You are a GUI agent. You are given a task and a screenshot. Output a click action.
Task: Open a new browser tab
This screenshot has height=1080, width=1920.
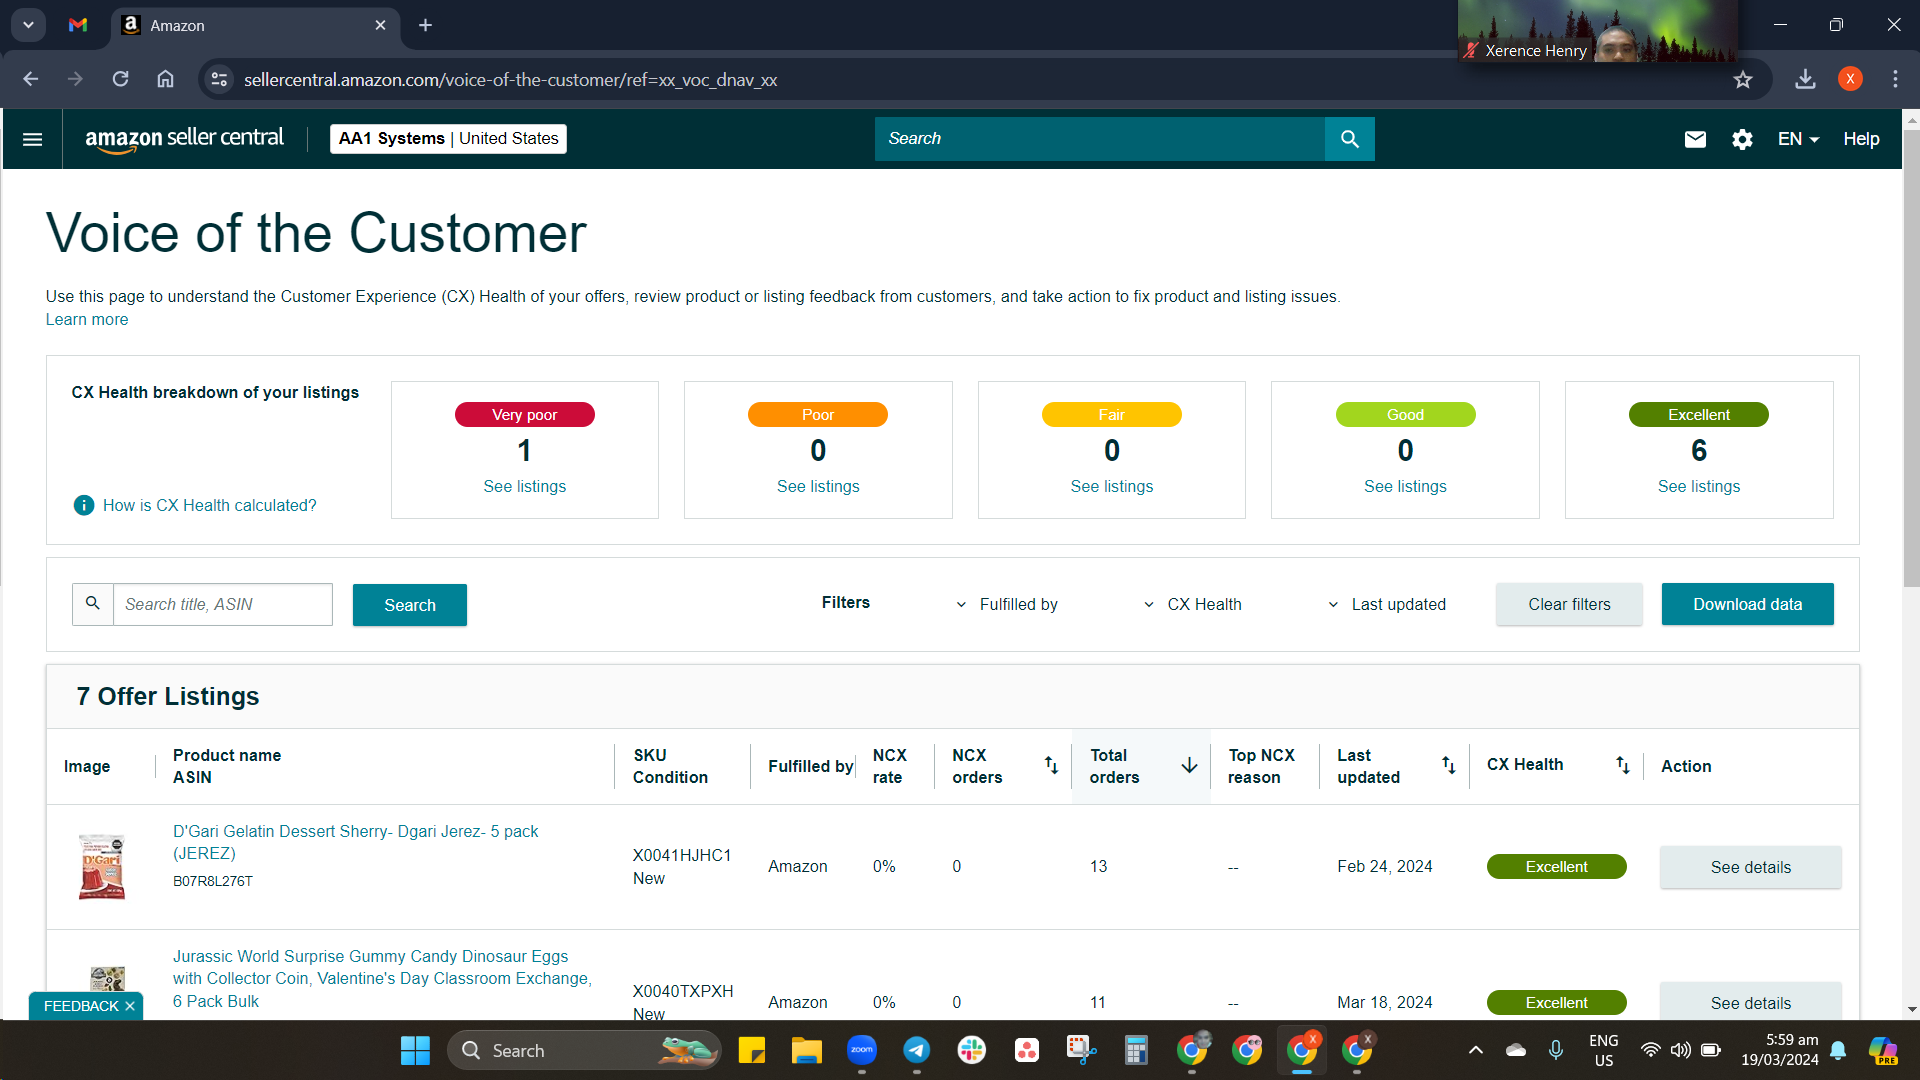(x=425, y=25)
